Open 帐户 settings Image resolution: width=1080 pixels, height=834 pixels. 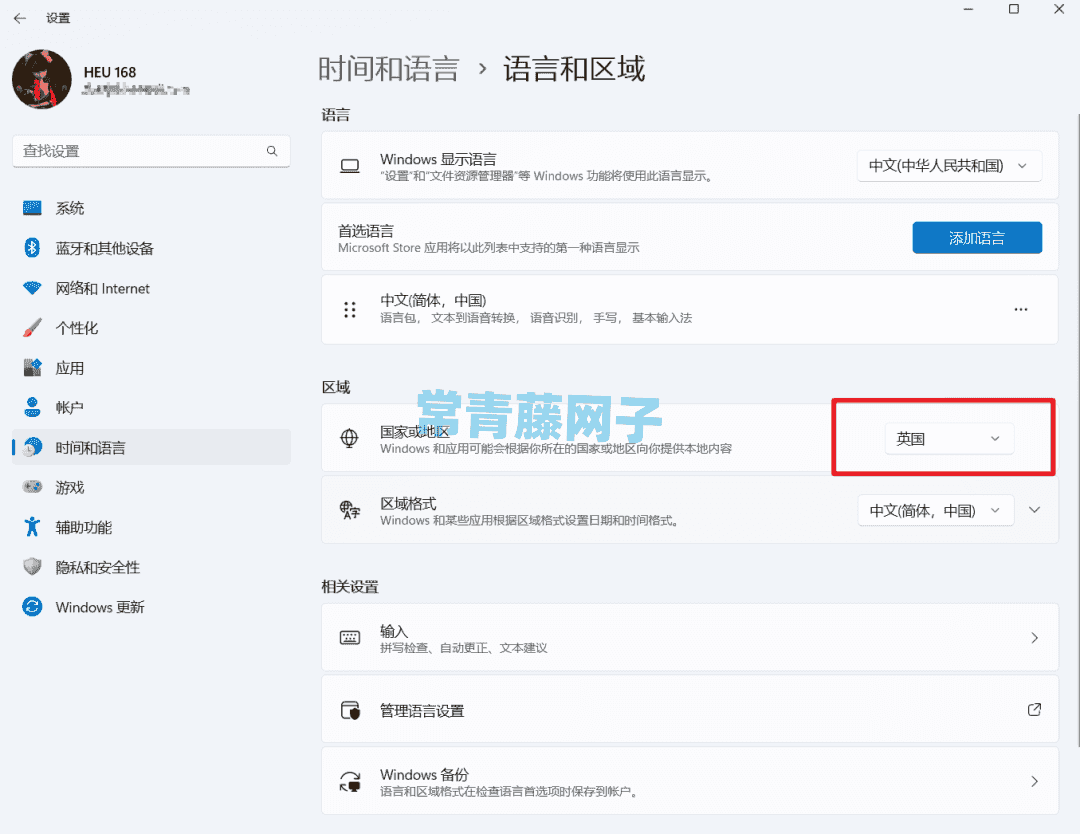[151, 408]
